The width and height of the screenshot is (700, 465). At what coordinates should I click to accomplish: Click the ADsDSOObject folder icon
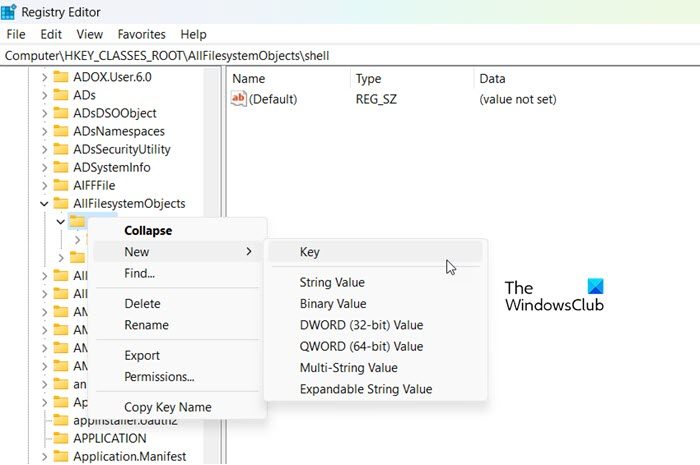pos(61,113)
